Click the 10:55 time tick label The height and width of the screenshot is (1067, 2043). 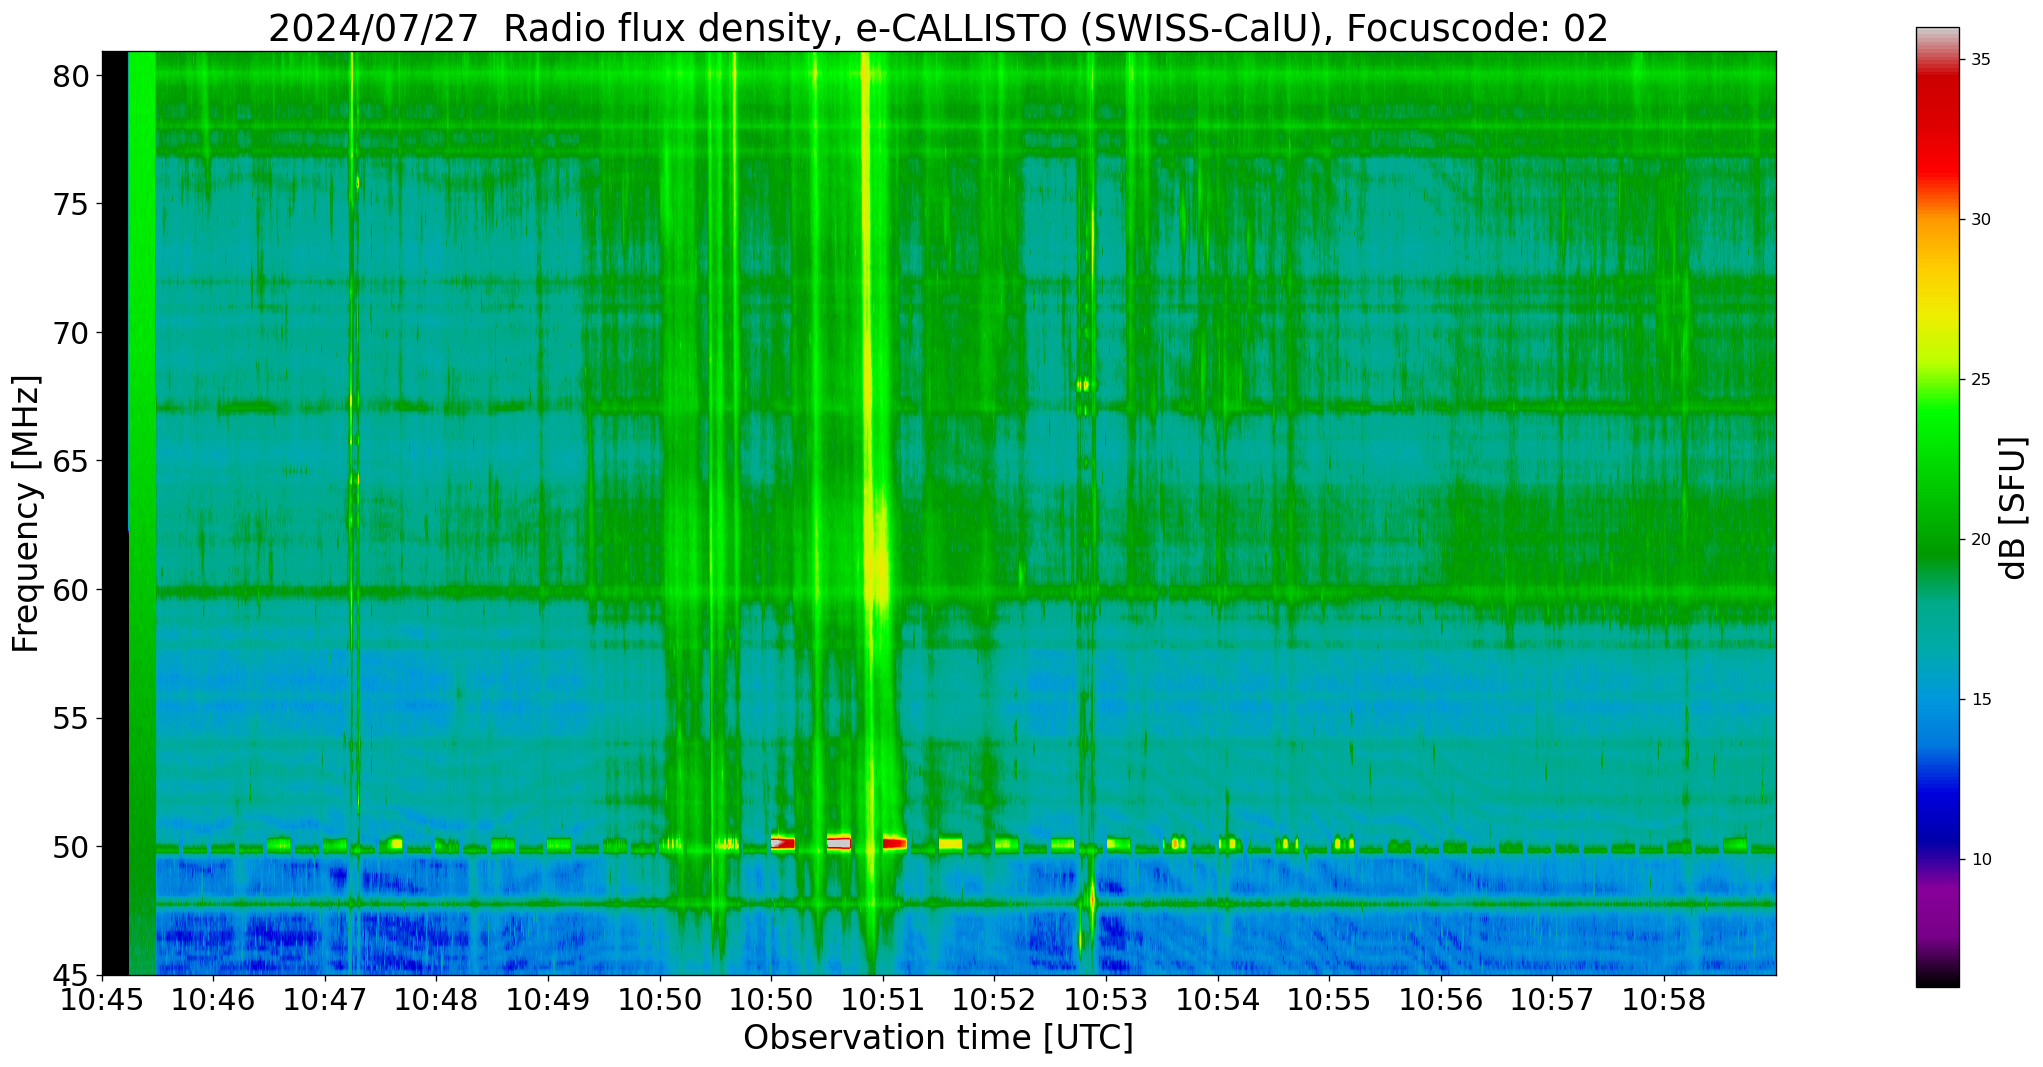coord(1329,1000)
